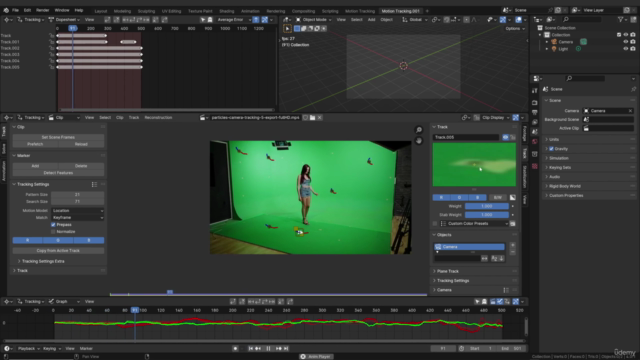Click the outliner filter funnel icon
Screen dimensions: 640x360
coord(620,20)
